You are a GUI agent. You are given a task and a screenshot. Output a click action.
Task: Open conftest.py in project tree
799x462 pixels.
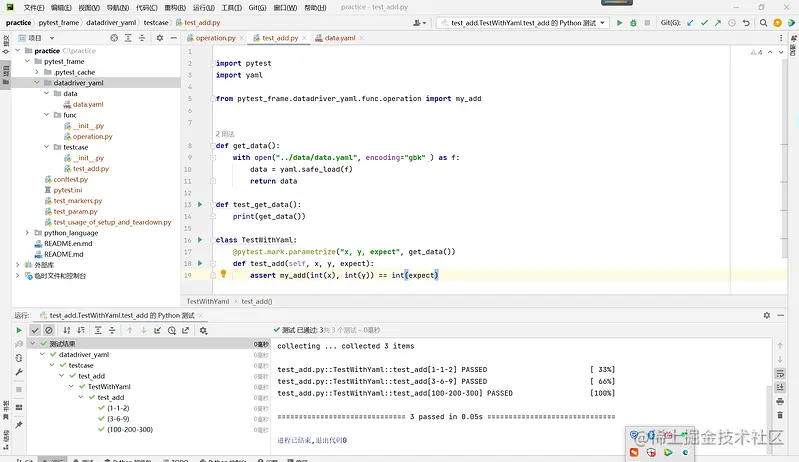70,179
